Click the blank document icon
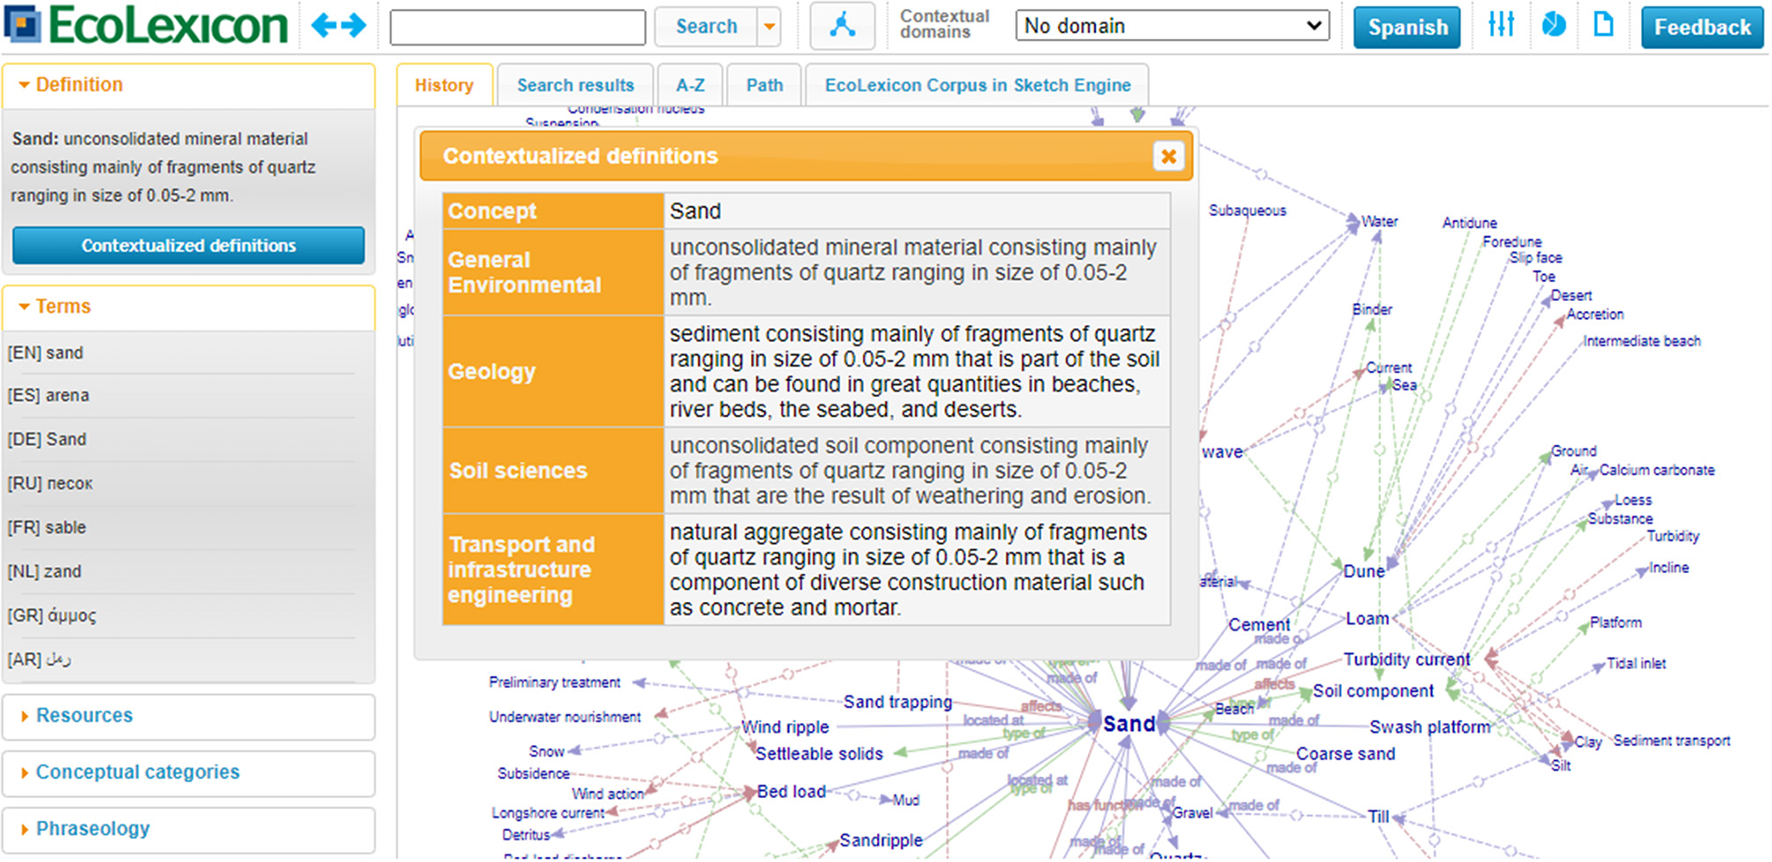The height and width of the screenshot is (862, 1772). click(x=1603, y=25)
